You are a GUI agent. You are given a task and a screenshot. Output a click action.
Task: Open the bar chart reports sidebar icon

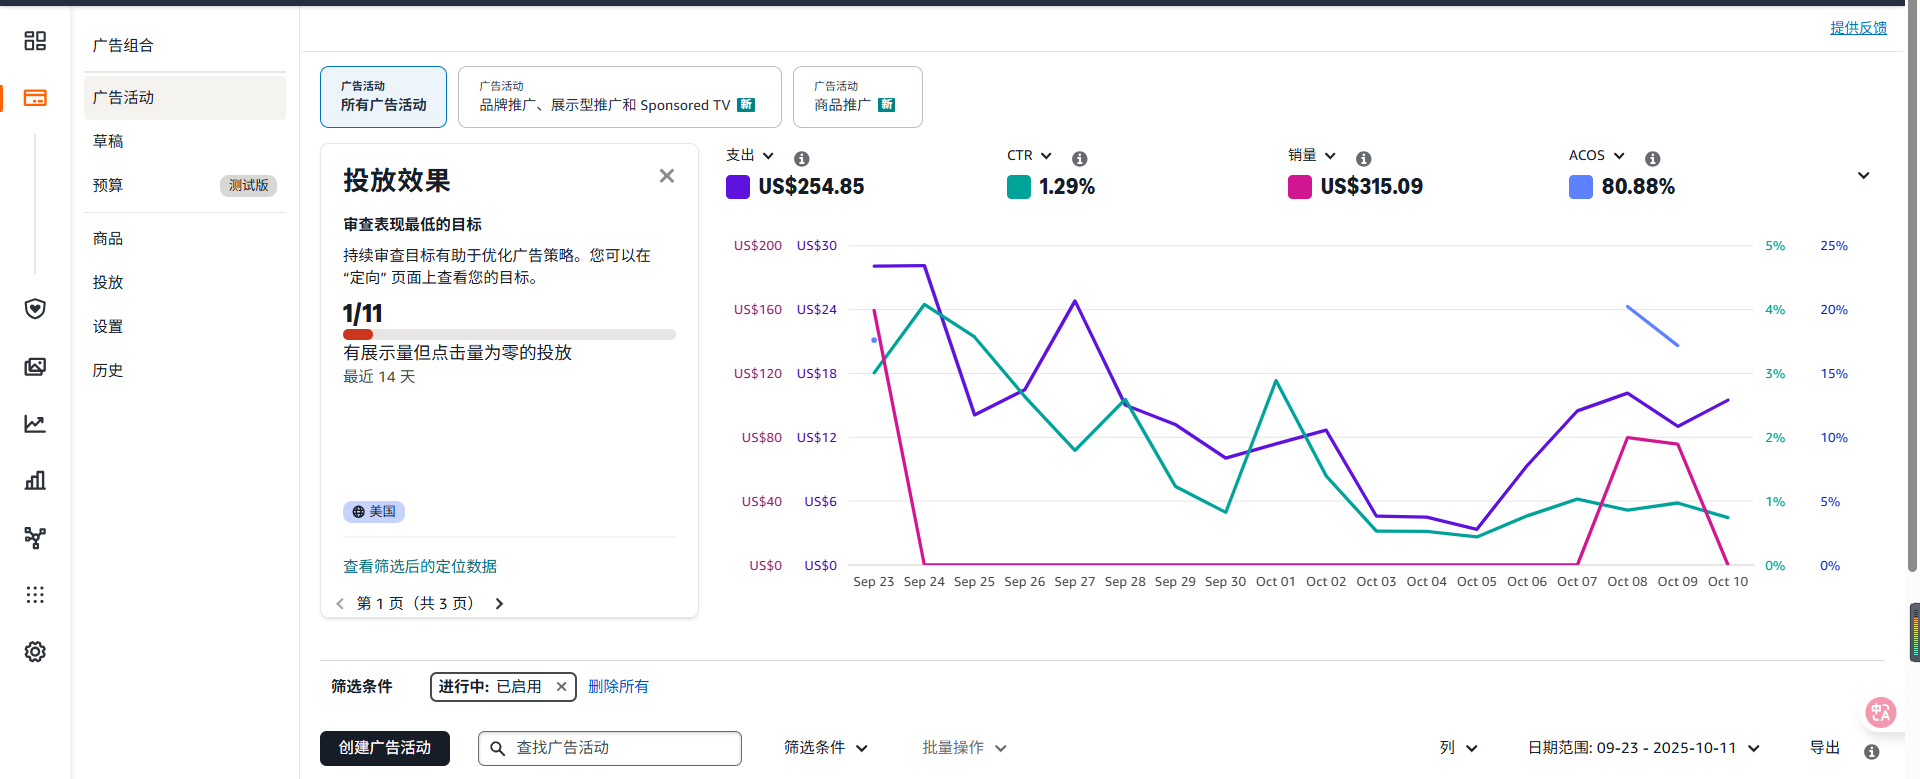(x=35, y=481)
